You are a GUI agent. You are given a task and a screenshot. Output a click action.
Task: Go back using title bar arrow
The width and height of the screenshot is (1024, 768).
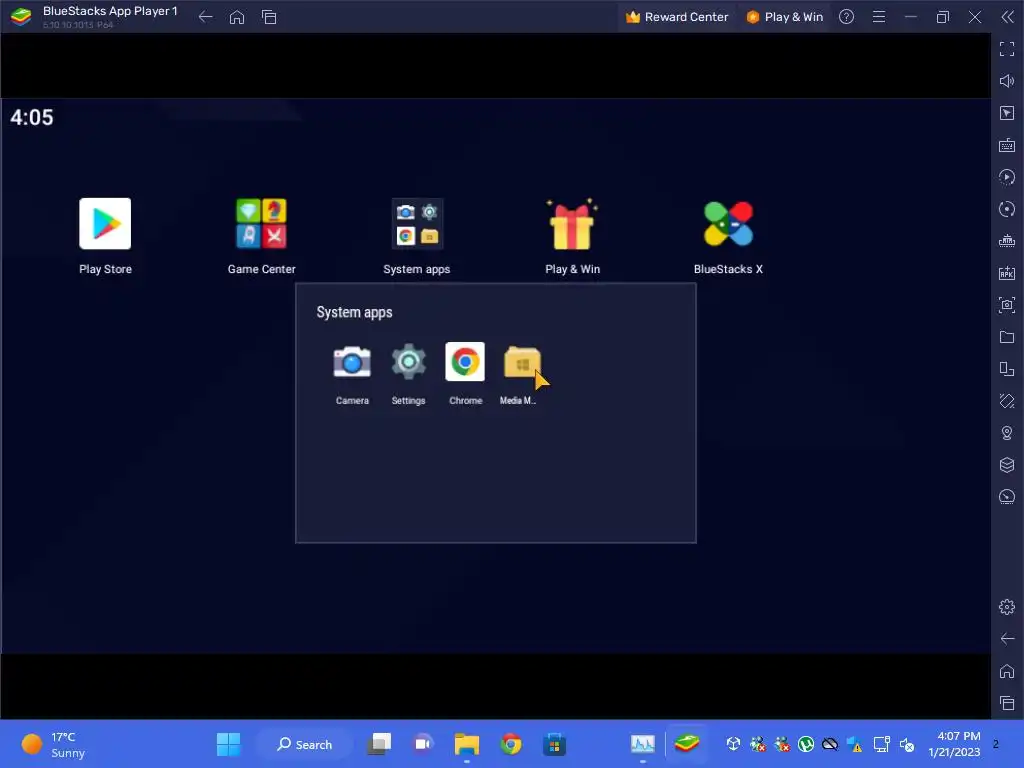(x=205, y=17)
